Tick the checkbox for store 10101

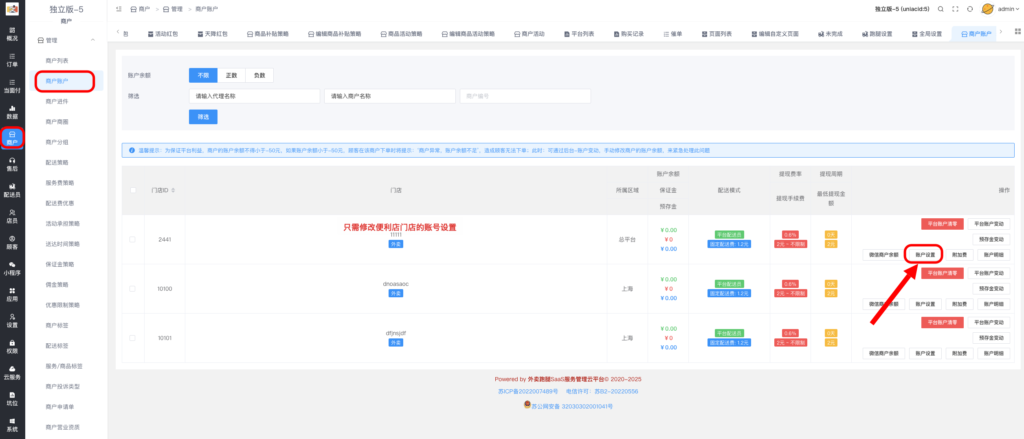click(x=133, y=338)
